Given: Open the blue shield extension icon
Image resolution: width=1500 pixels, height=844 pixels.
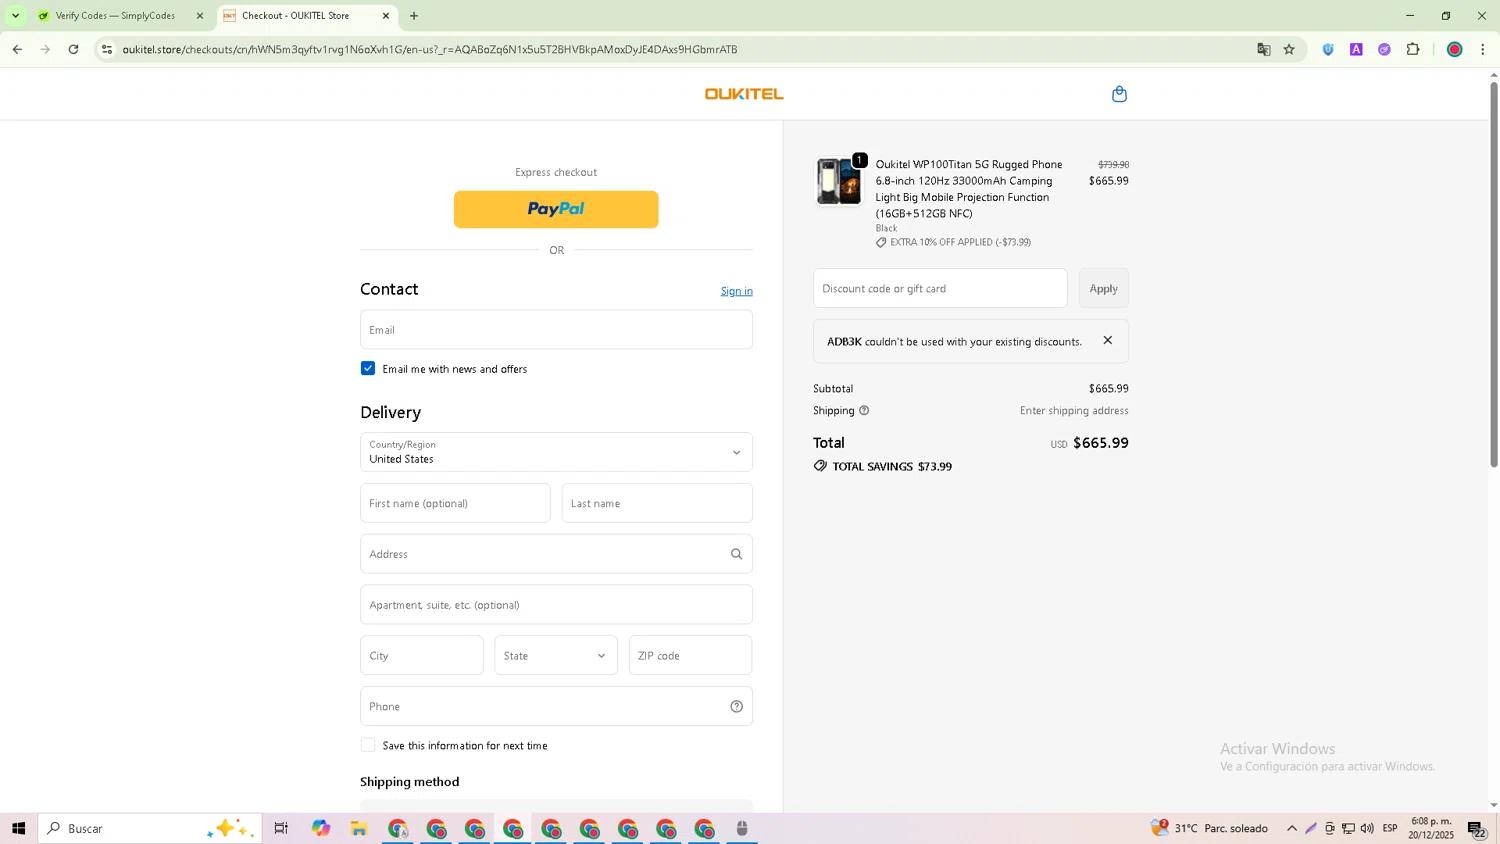Looking at the screenshot, I should (x=1328, y=49).
